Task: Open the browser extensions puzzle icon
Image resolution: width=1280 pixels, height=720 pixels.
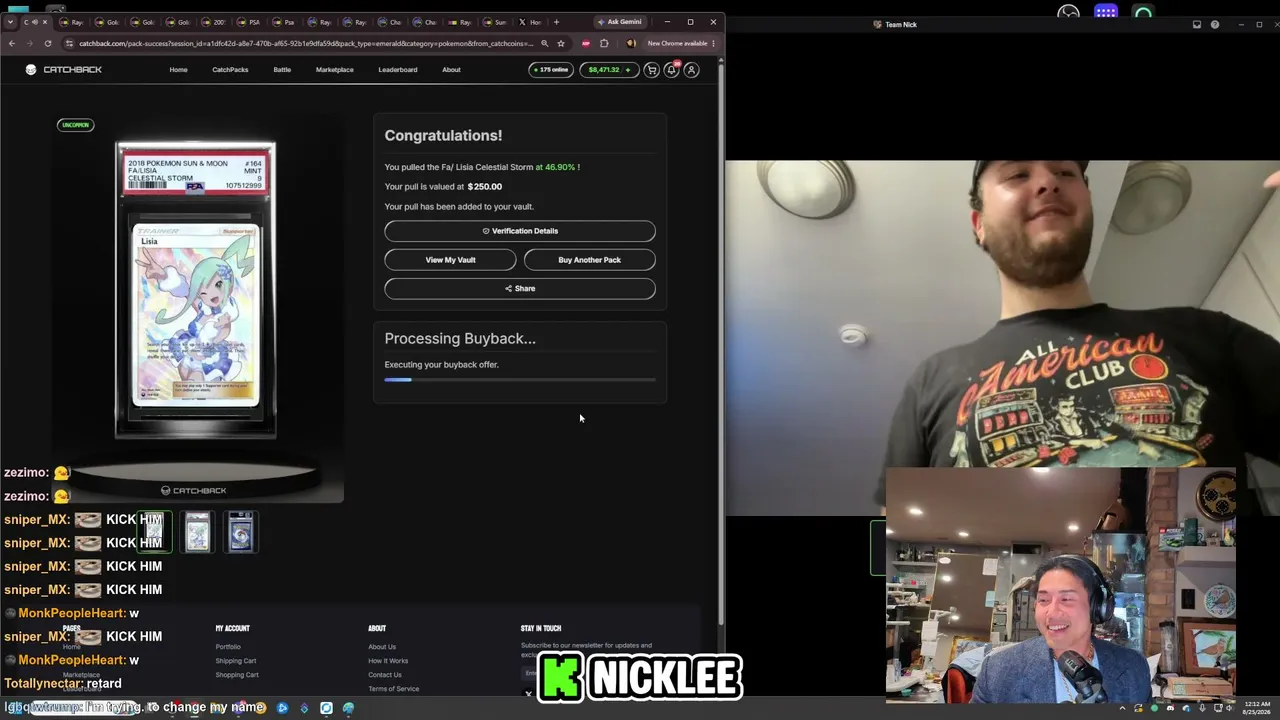Action: (604, 44)
